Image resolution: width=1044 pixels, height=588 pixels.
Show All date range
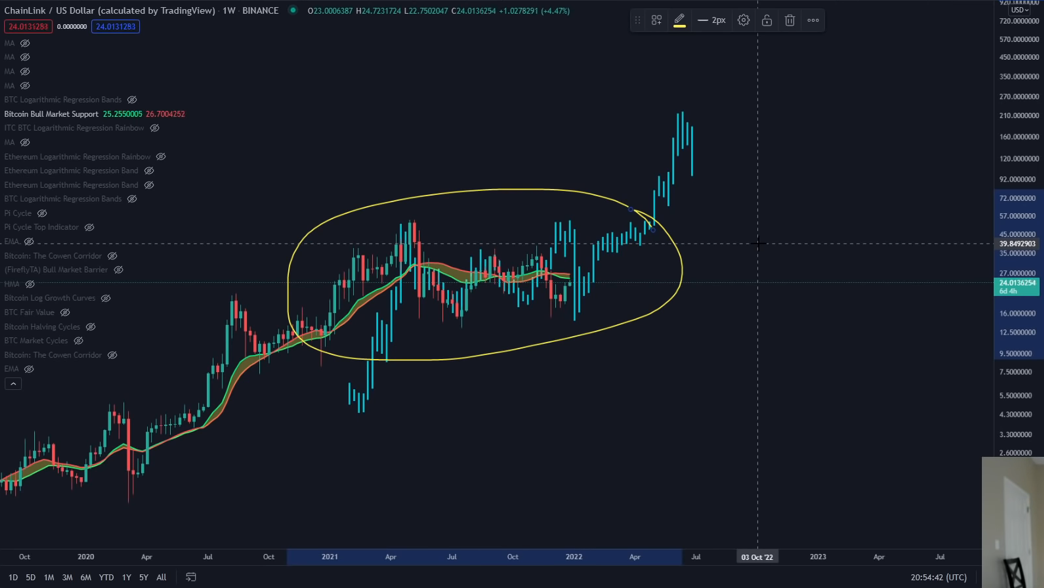(x=161, y=577)
